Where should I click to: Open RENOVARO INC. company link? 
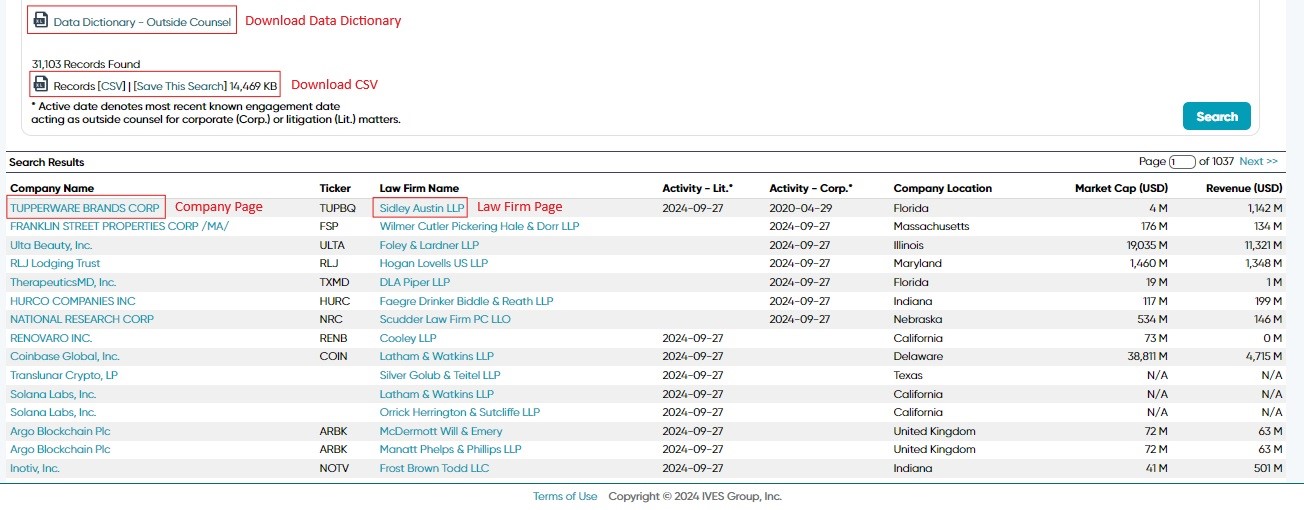51,338
